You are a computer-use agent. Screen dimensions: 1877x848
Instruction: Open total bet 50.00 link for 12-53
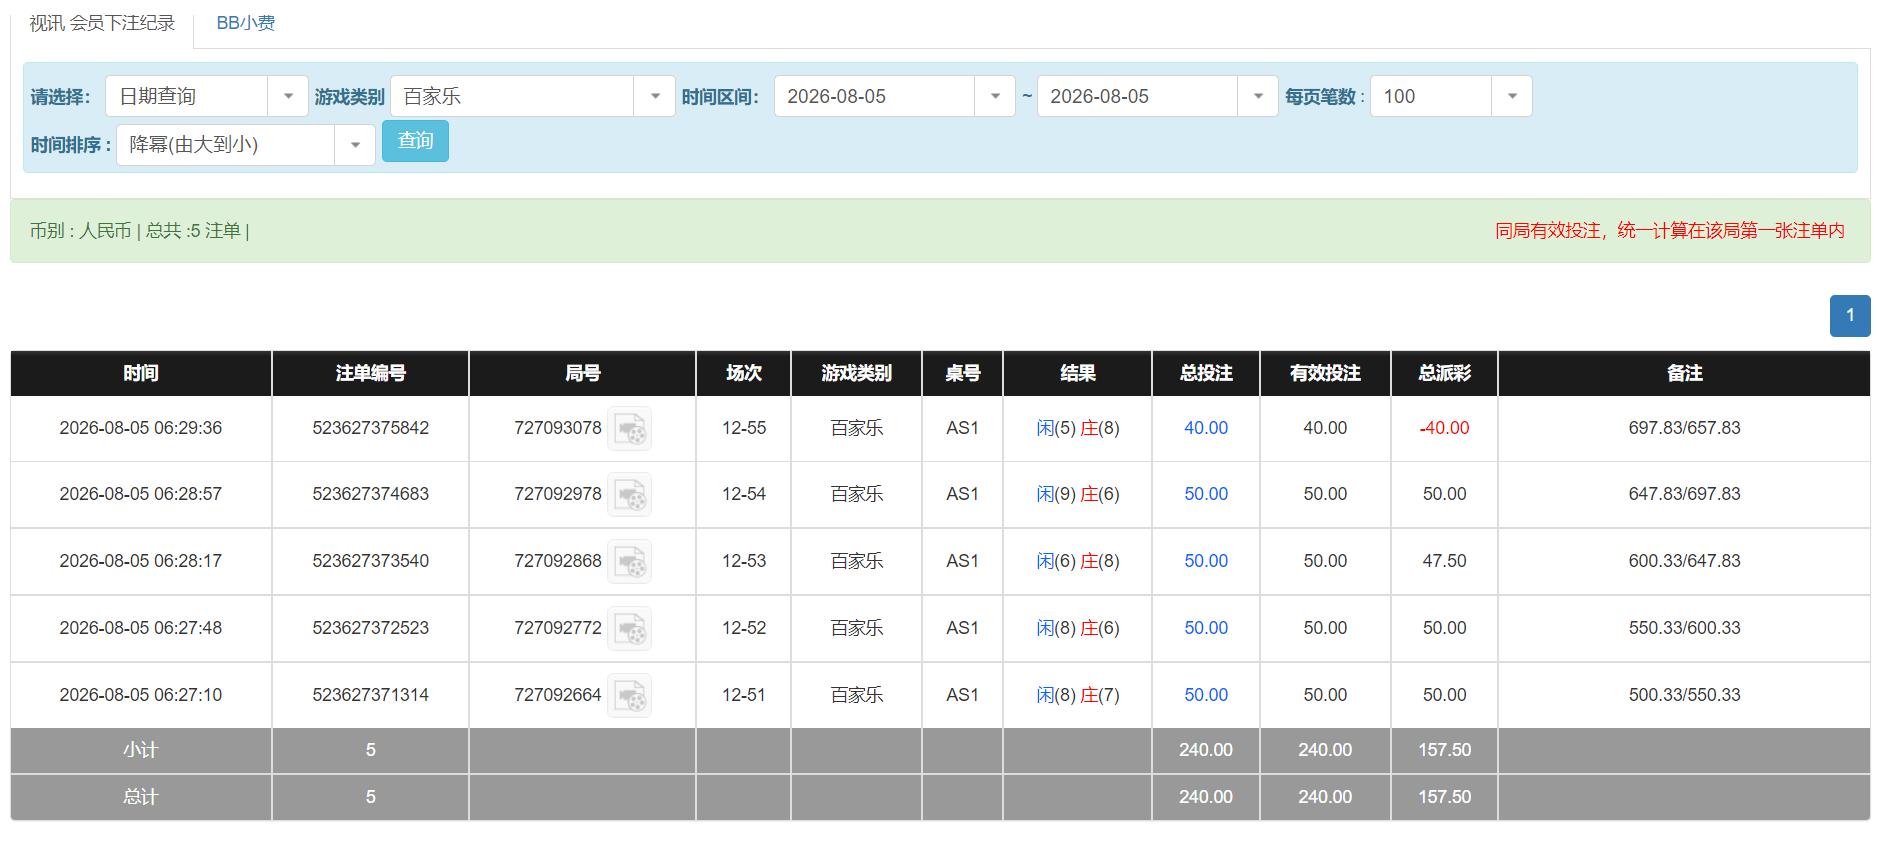(x=1206, y=561)
